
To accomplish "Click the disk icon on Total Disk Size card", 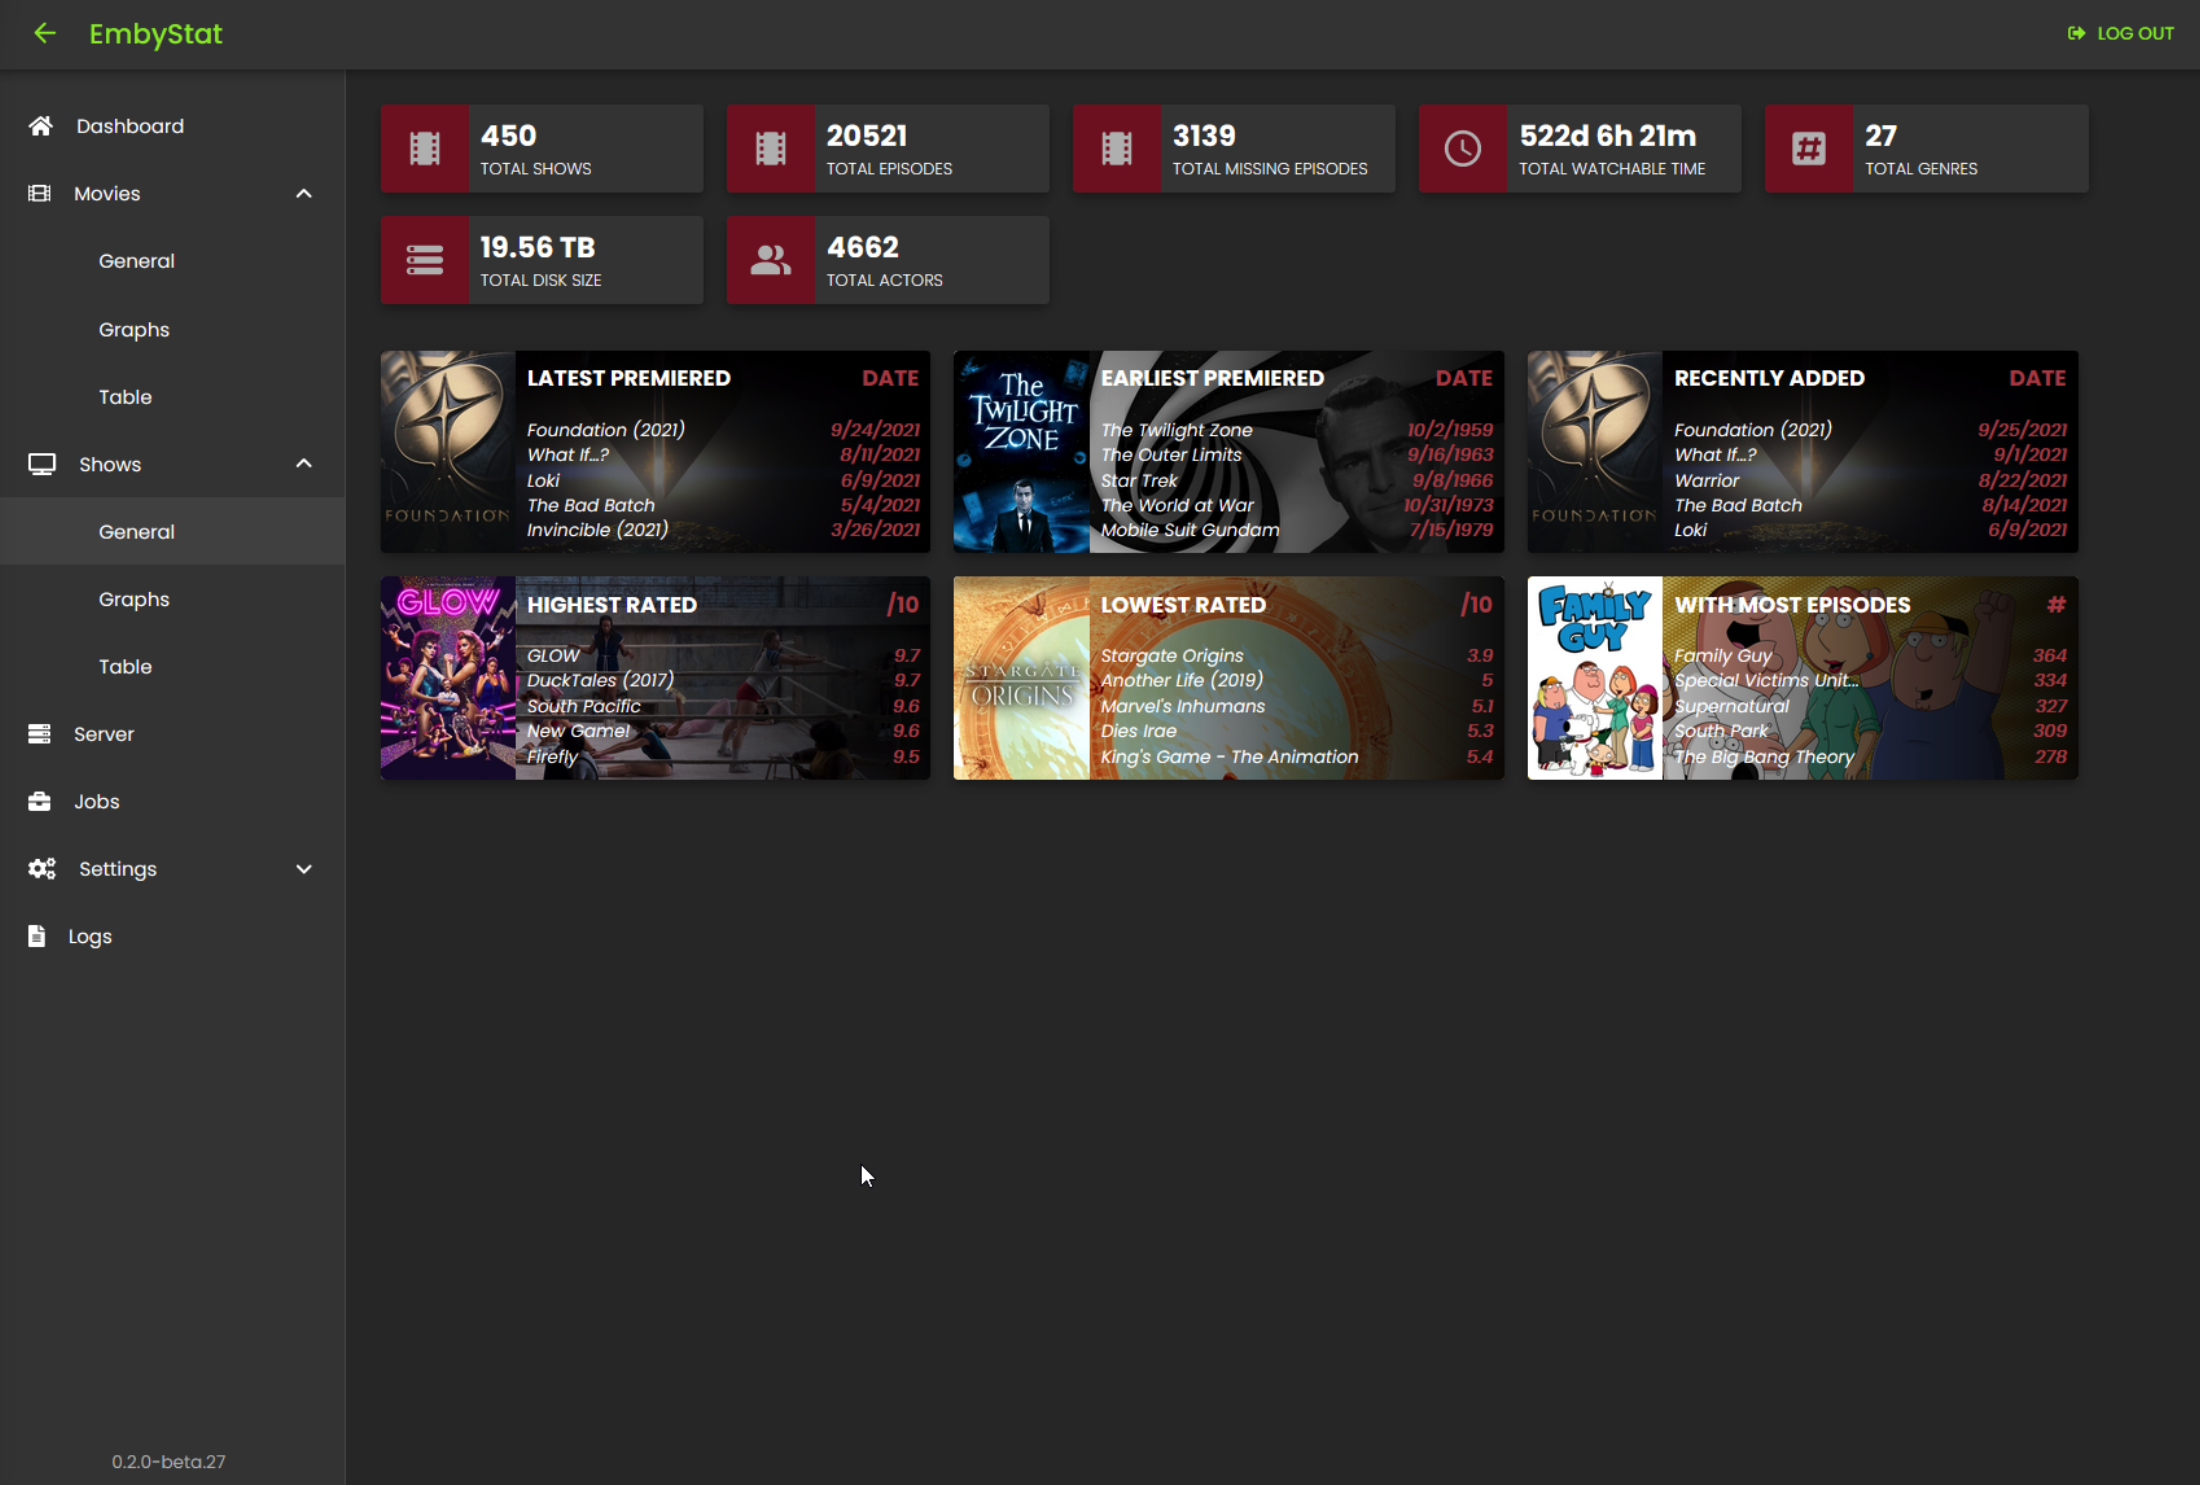I will coord(424,260).
